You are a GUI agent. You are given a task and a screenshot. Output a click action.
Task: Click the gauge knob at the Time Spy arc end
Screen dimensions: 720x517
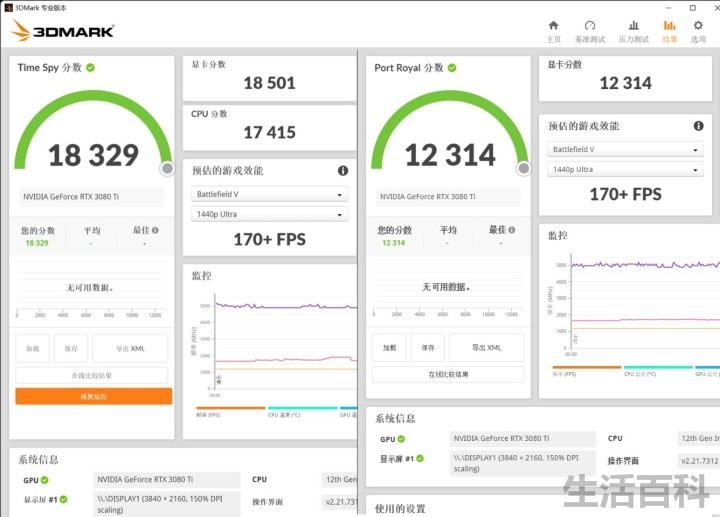168,169
